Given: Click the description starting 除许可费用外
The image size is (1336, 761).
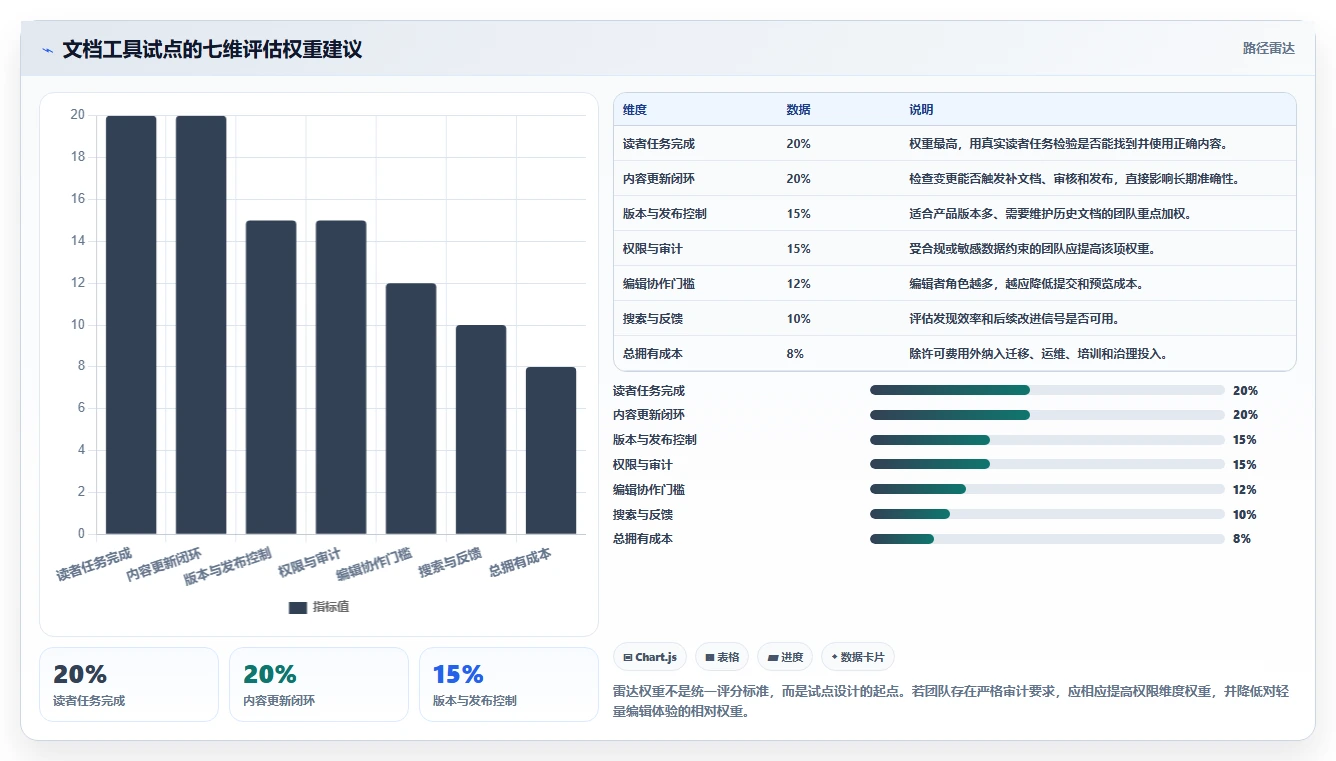Looking at the screenshot, I should [x=1038, y=354].
